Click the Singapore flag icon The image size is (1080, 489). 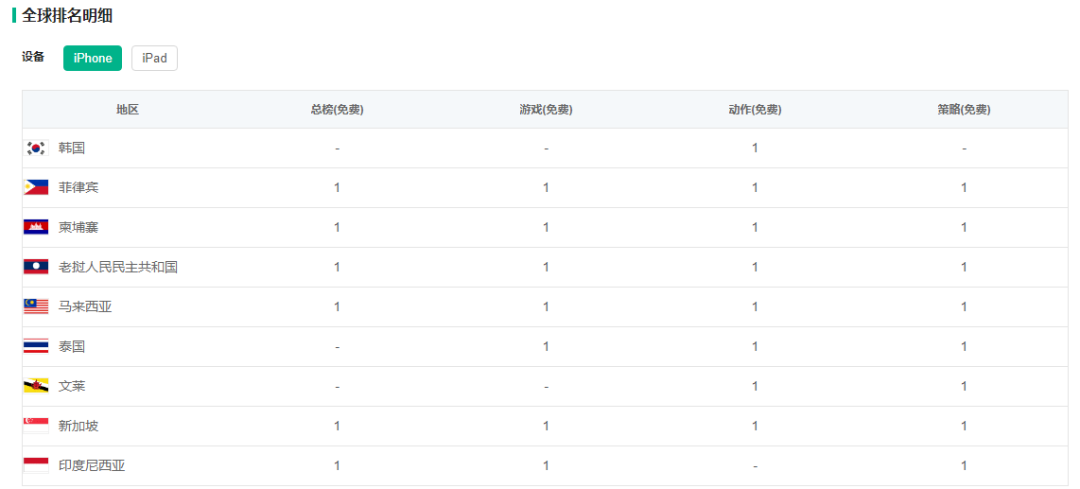[x=36, y=426]
